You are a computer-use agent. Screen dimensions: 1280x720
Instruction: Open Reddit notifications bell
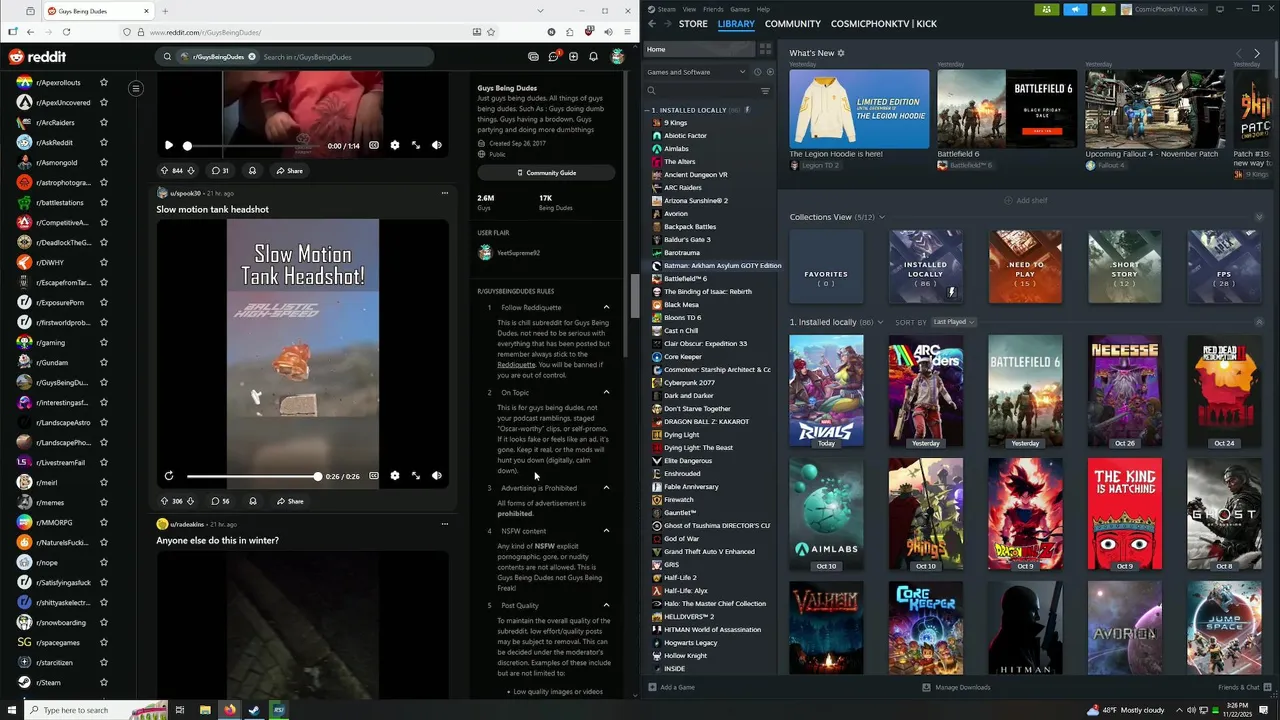pos(593,57)
